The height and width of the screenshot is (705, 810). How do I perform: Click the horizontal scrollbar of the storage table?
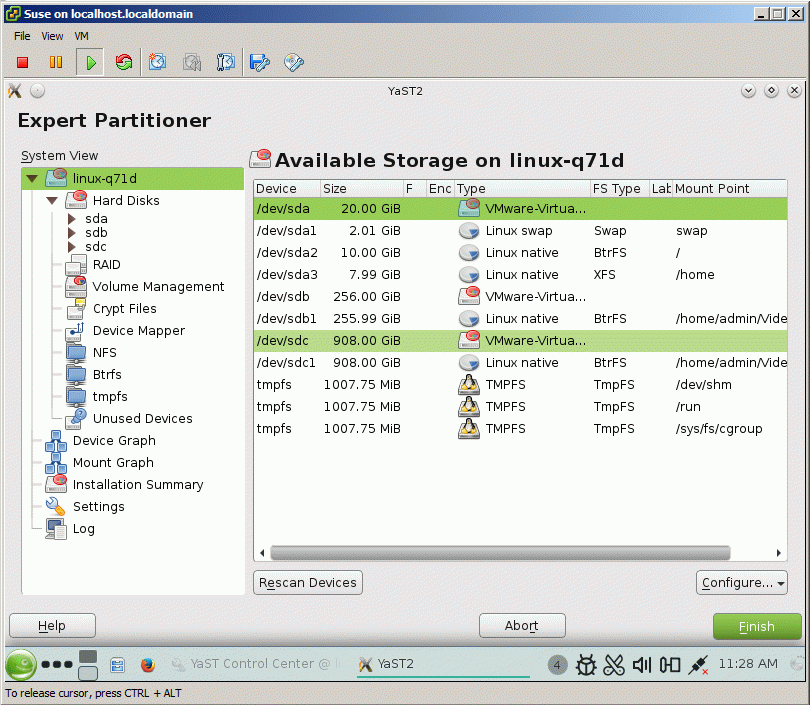[x=500, y=553]
